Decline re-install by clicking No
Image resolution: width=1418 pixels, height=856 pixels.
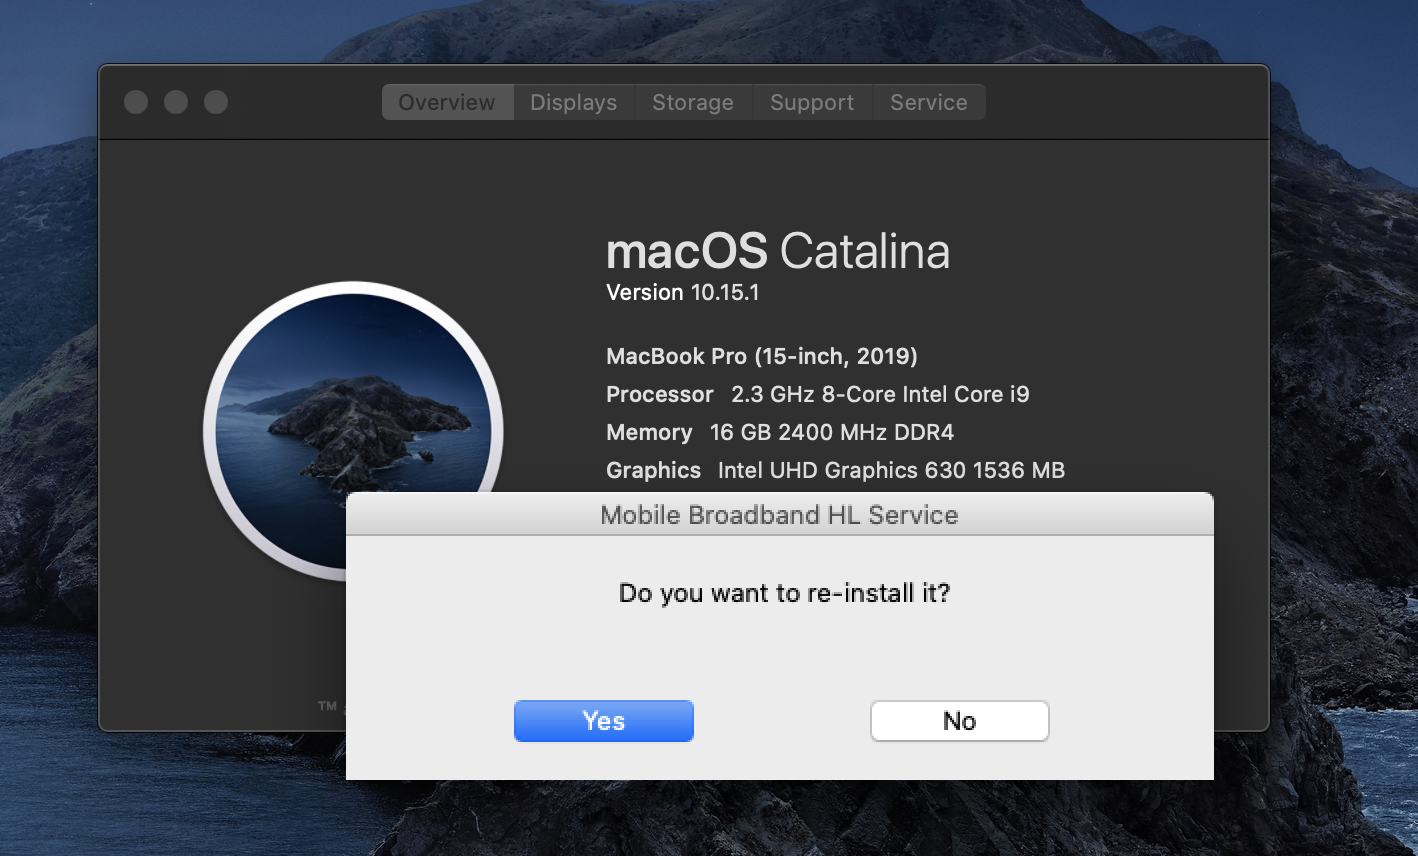[x=960, y=721]
